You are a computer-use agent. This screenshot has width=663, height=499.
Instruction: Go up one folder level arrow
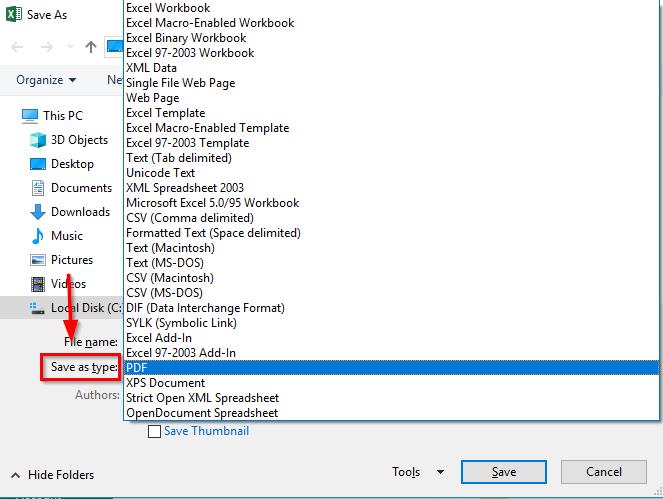point(90,47)
